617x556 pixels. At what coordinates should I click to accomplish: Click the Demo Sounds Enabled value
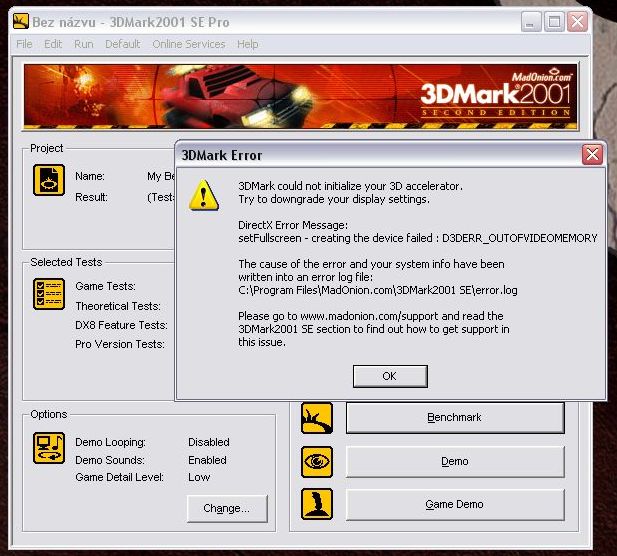point(207,460)
